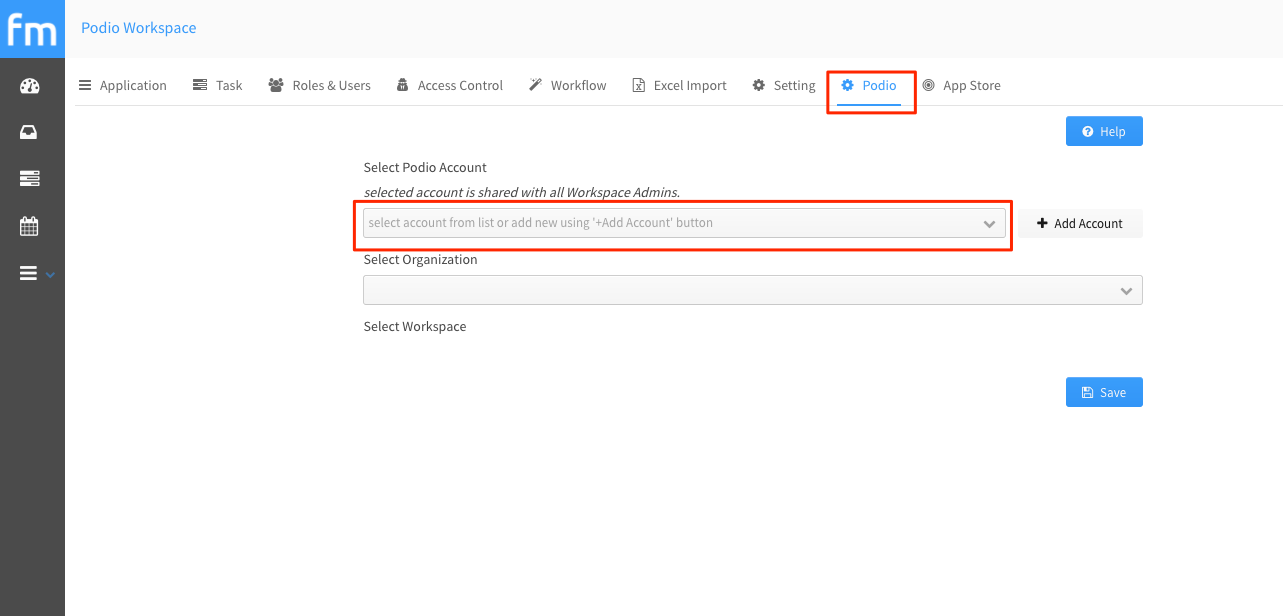The width and height of the screenshot is (1283, 616).
Task: Open the Select Podio Account dropdown
Action: (684, 223)
